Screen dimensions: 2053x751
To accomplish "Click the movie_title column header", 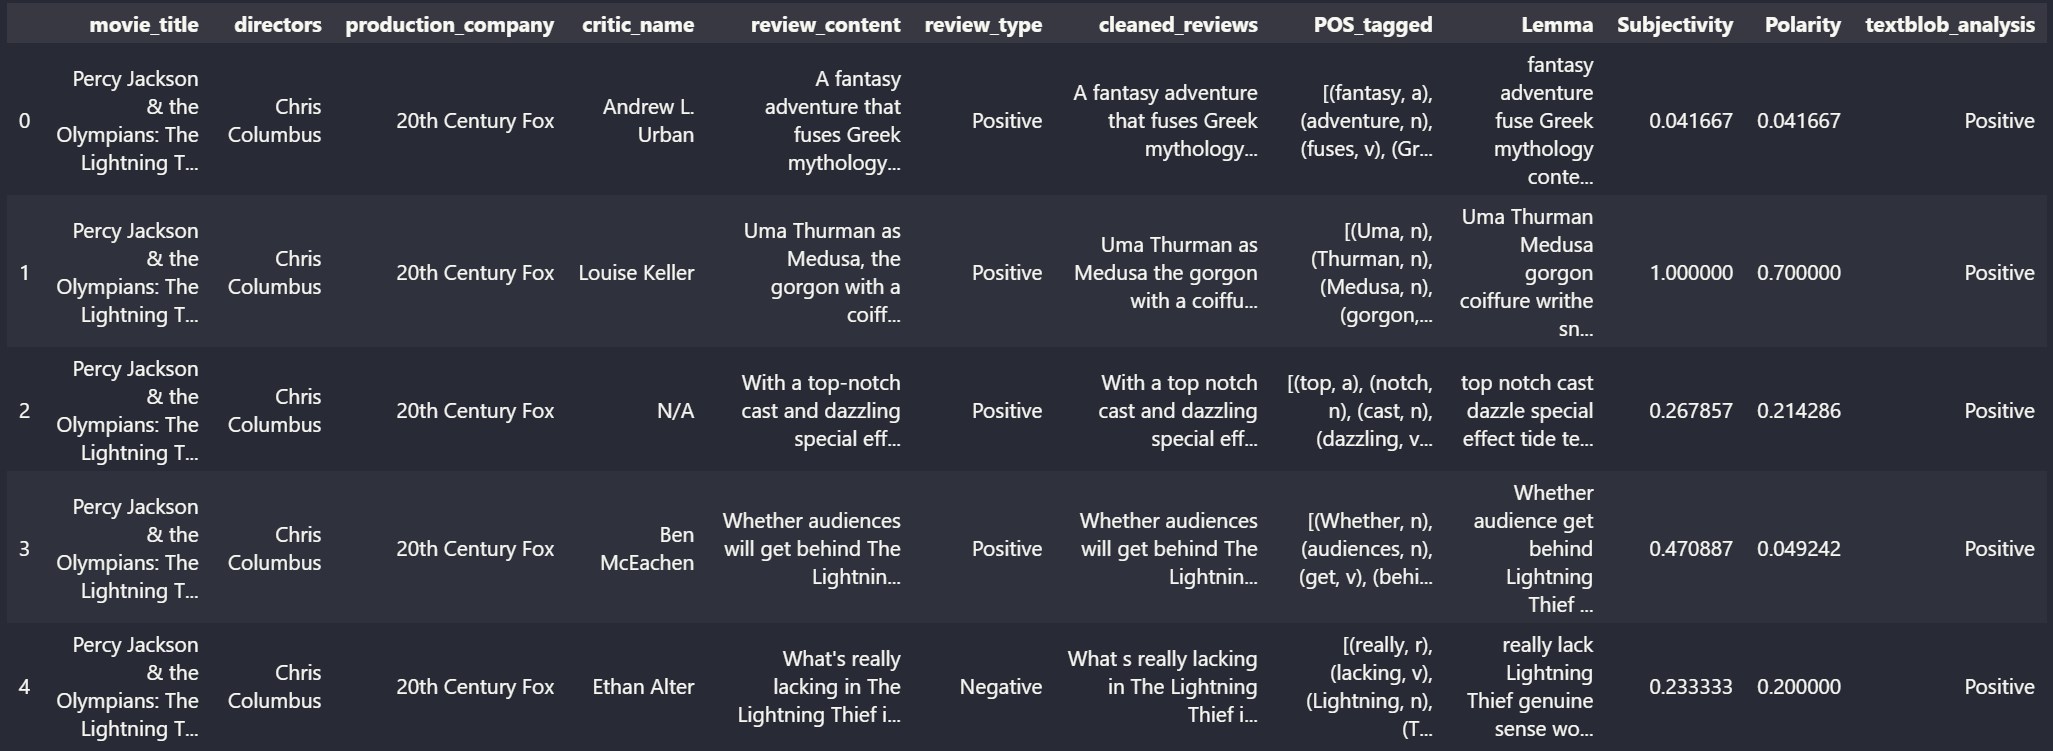I will (x=144, y=25).
